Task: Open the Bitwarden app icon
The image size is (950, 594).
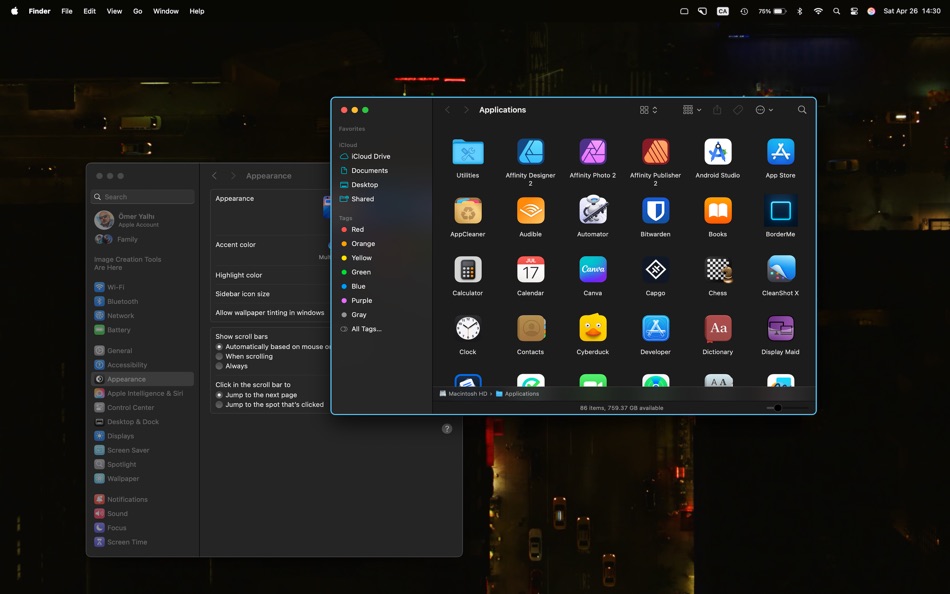Action: pos(655,211)
